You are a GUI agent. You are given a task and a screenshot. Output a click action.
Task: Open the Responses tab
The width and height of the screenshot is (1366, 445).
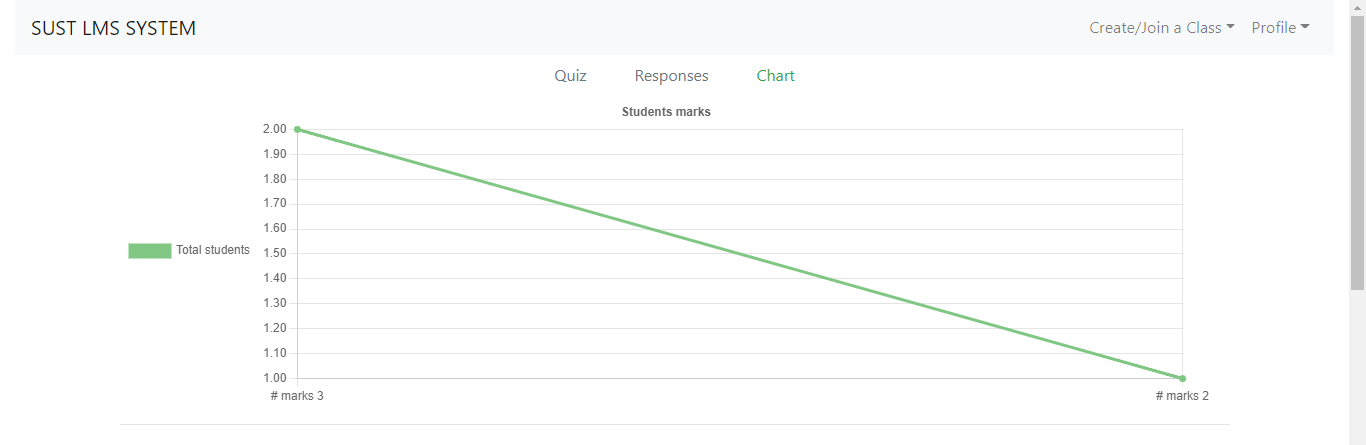coord(671,76)
